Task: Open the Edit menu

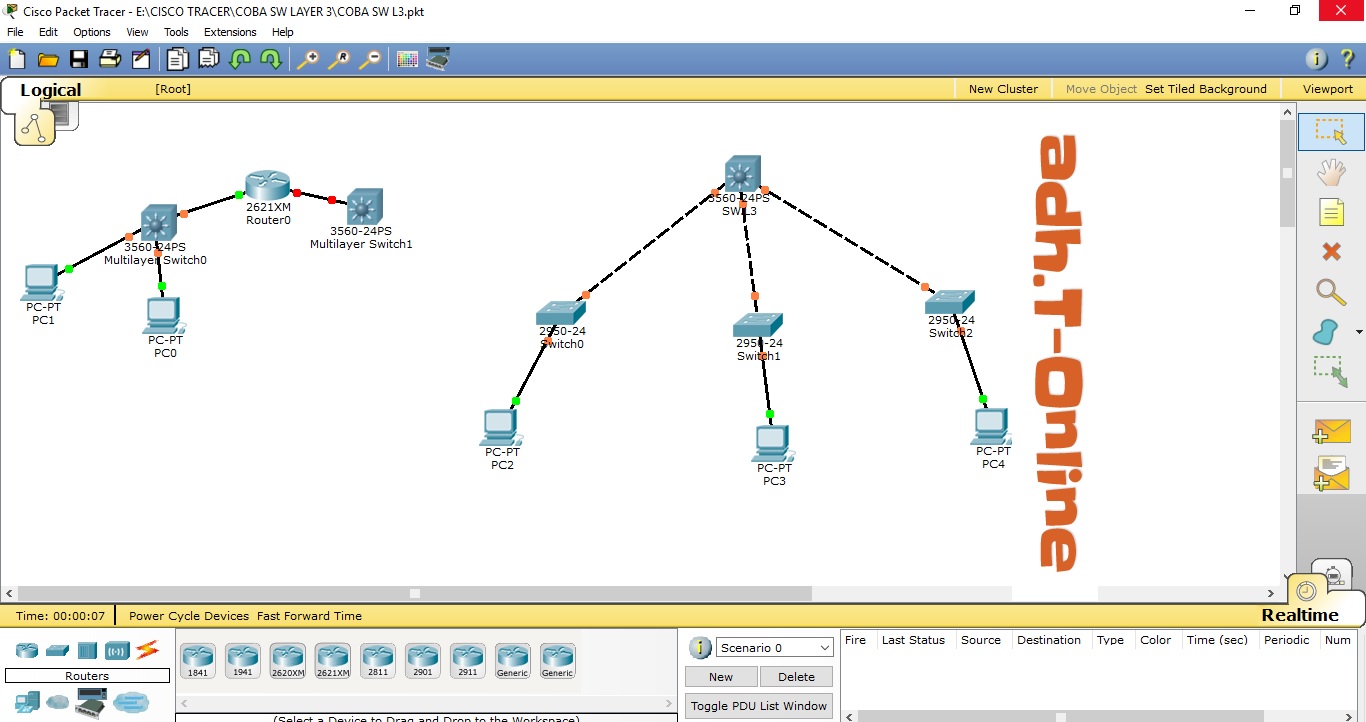Action: coord(48,32)
